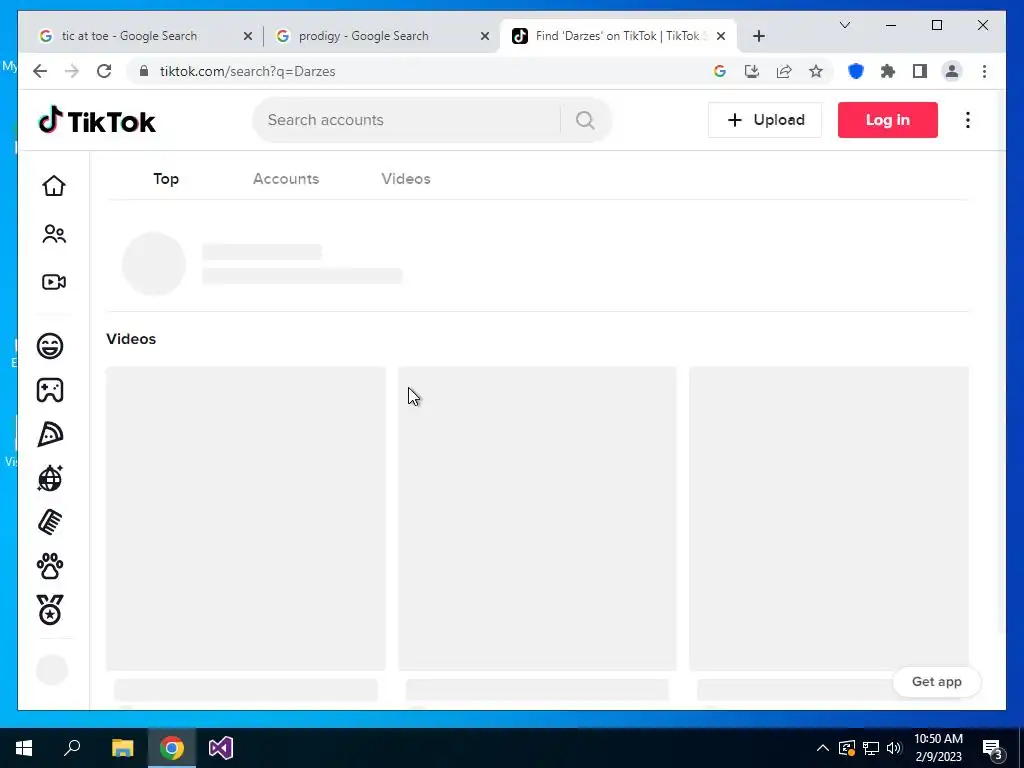Click the taskbar clock showing 10:50 AM
This screenshot has width=1024, height=768.
(x=938, y=748)
